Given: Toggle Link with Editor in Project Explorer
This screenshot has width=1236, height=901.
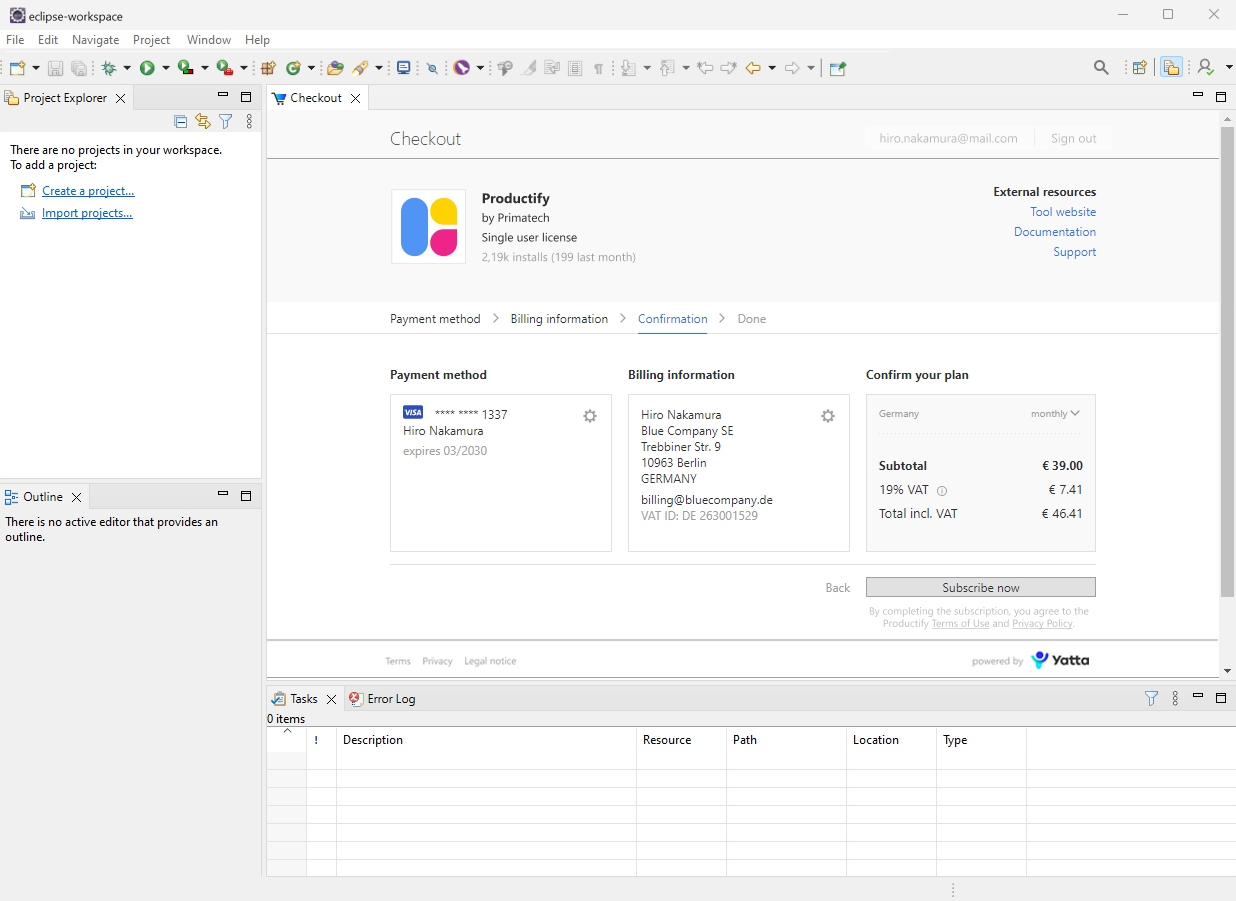Looking at the screenshot, I should pos(203,122).
